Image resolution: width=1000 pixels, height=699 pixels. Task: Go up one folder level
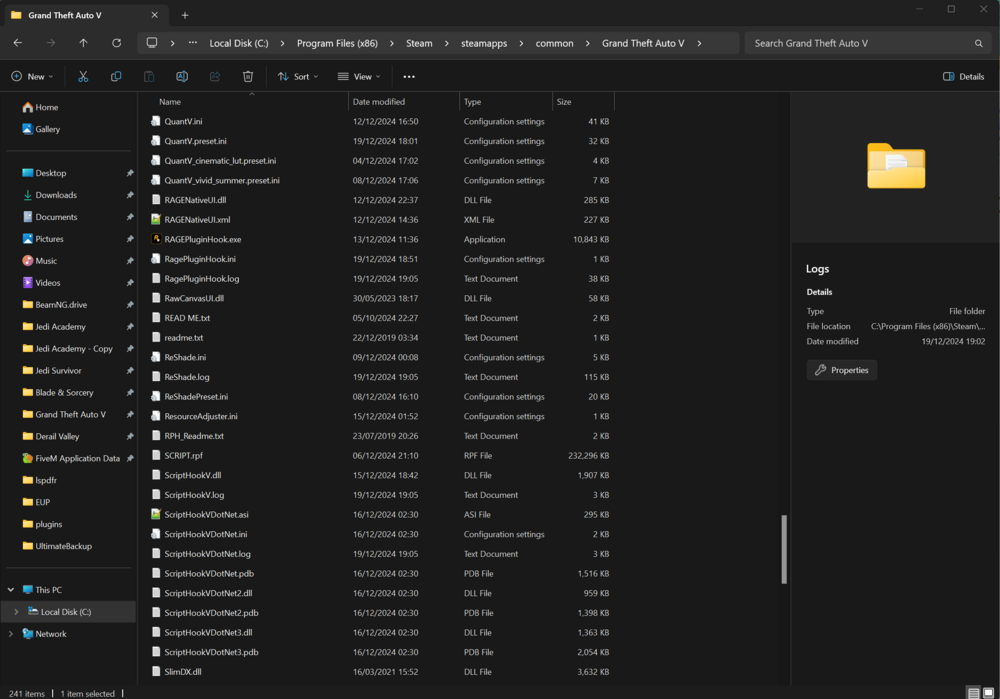click(84, 43)
